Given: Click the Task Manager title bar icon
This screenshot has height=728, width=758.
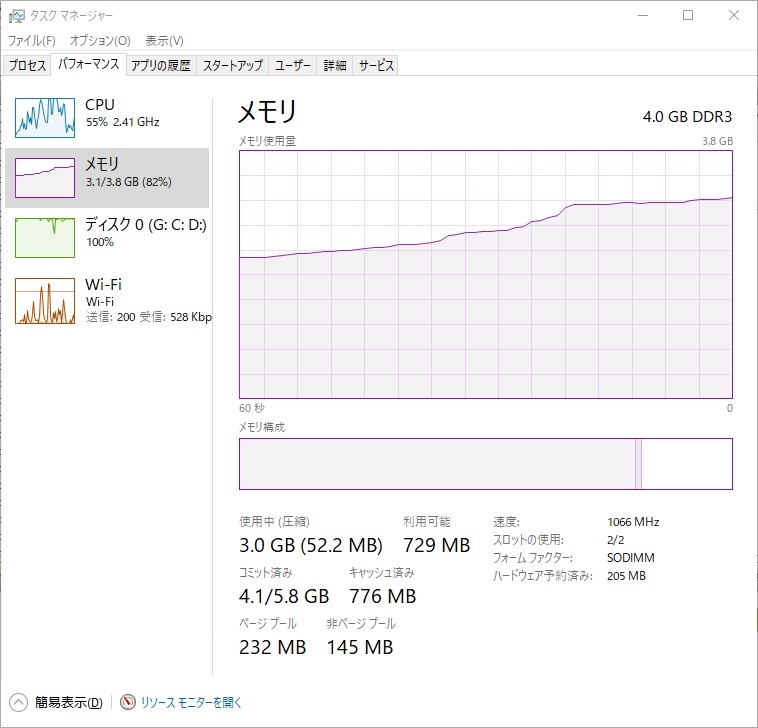Looking at the screenshot, I should [16, 16].
